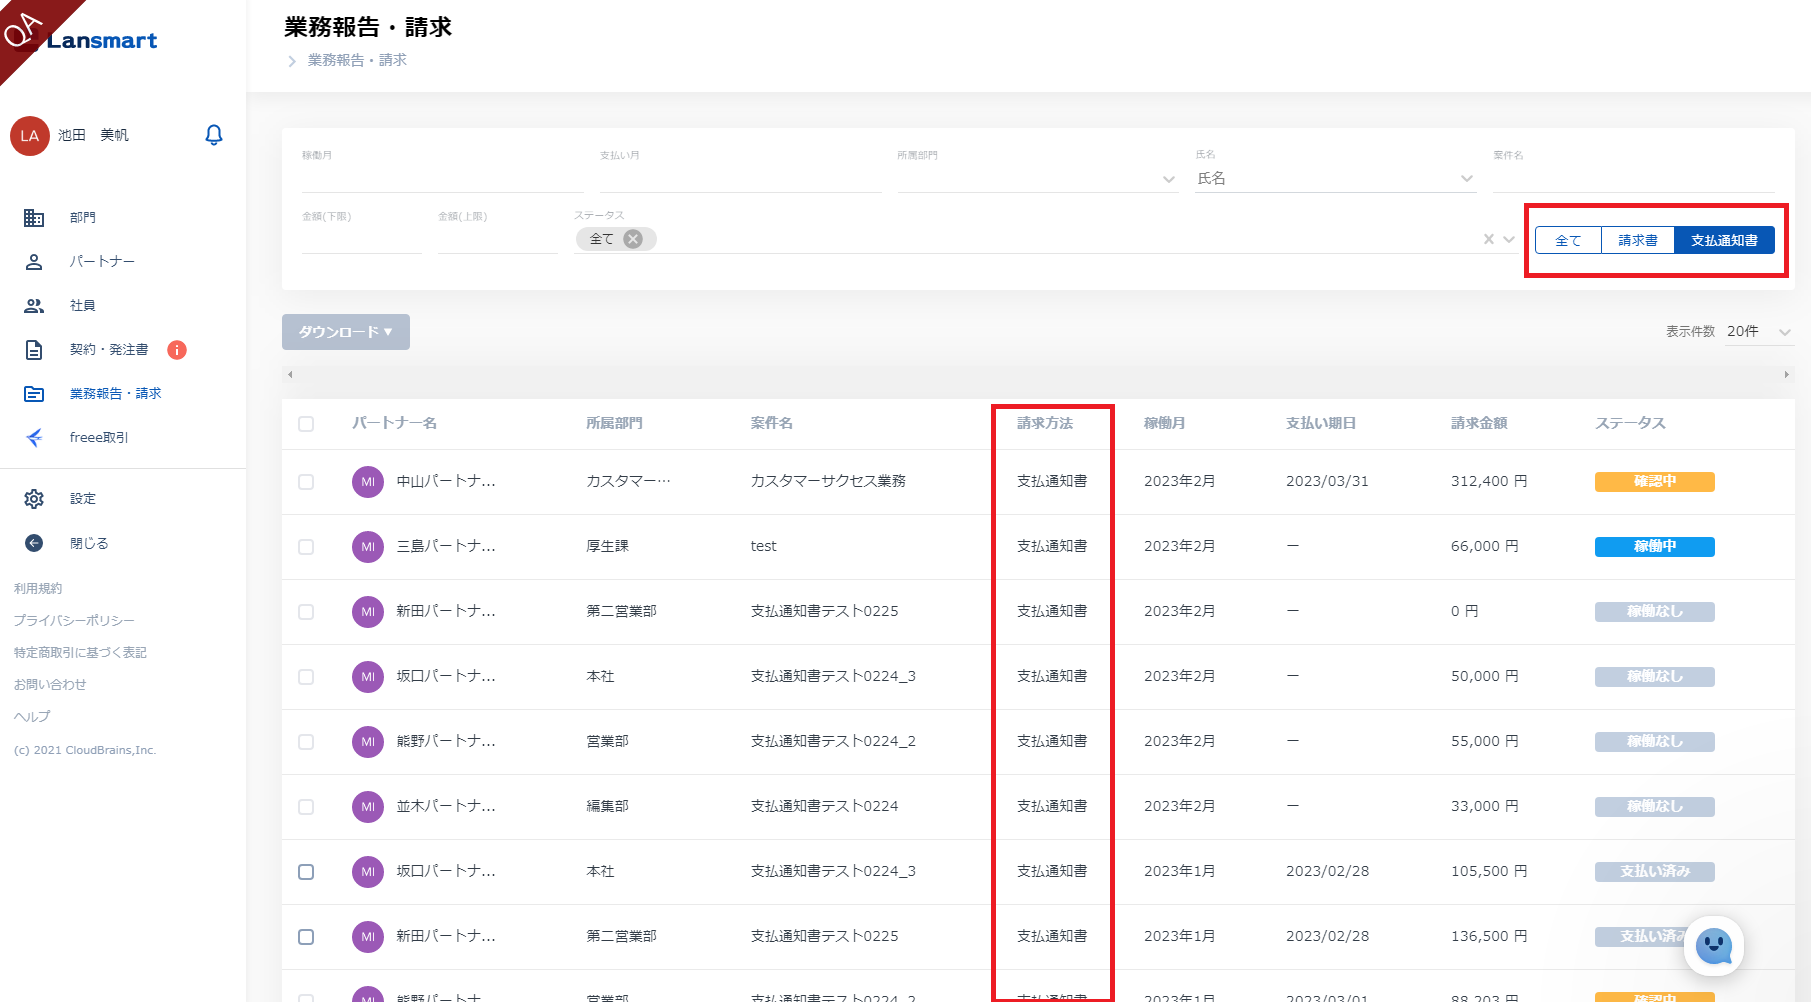Open the ダウンロード dropdown button
1811x1002 pixels.
tap(345, 332)
